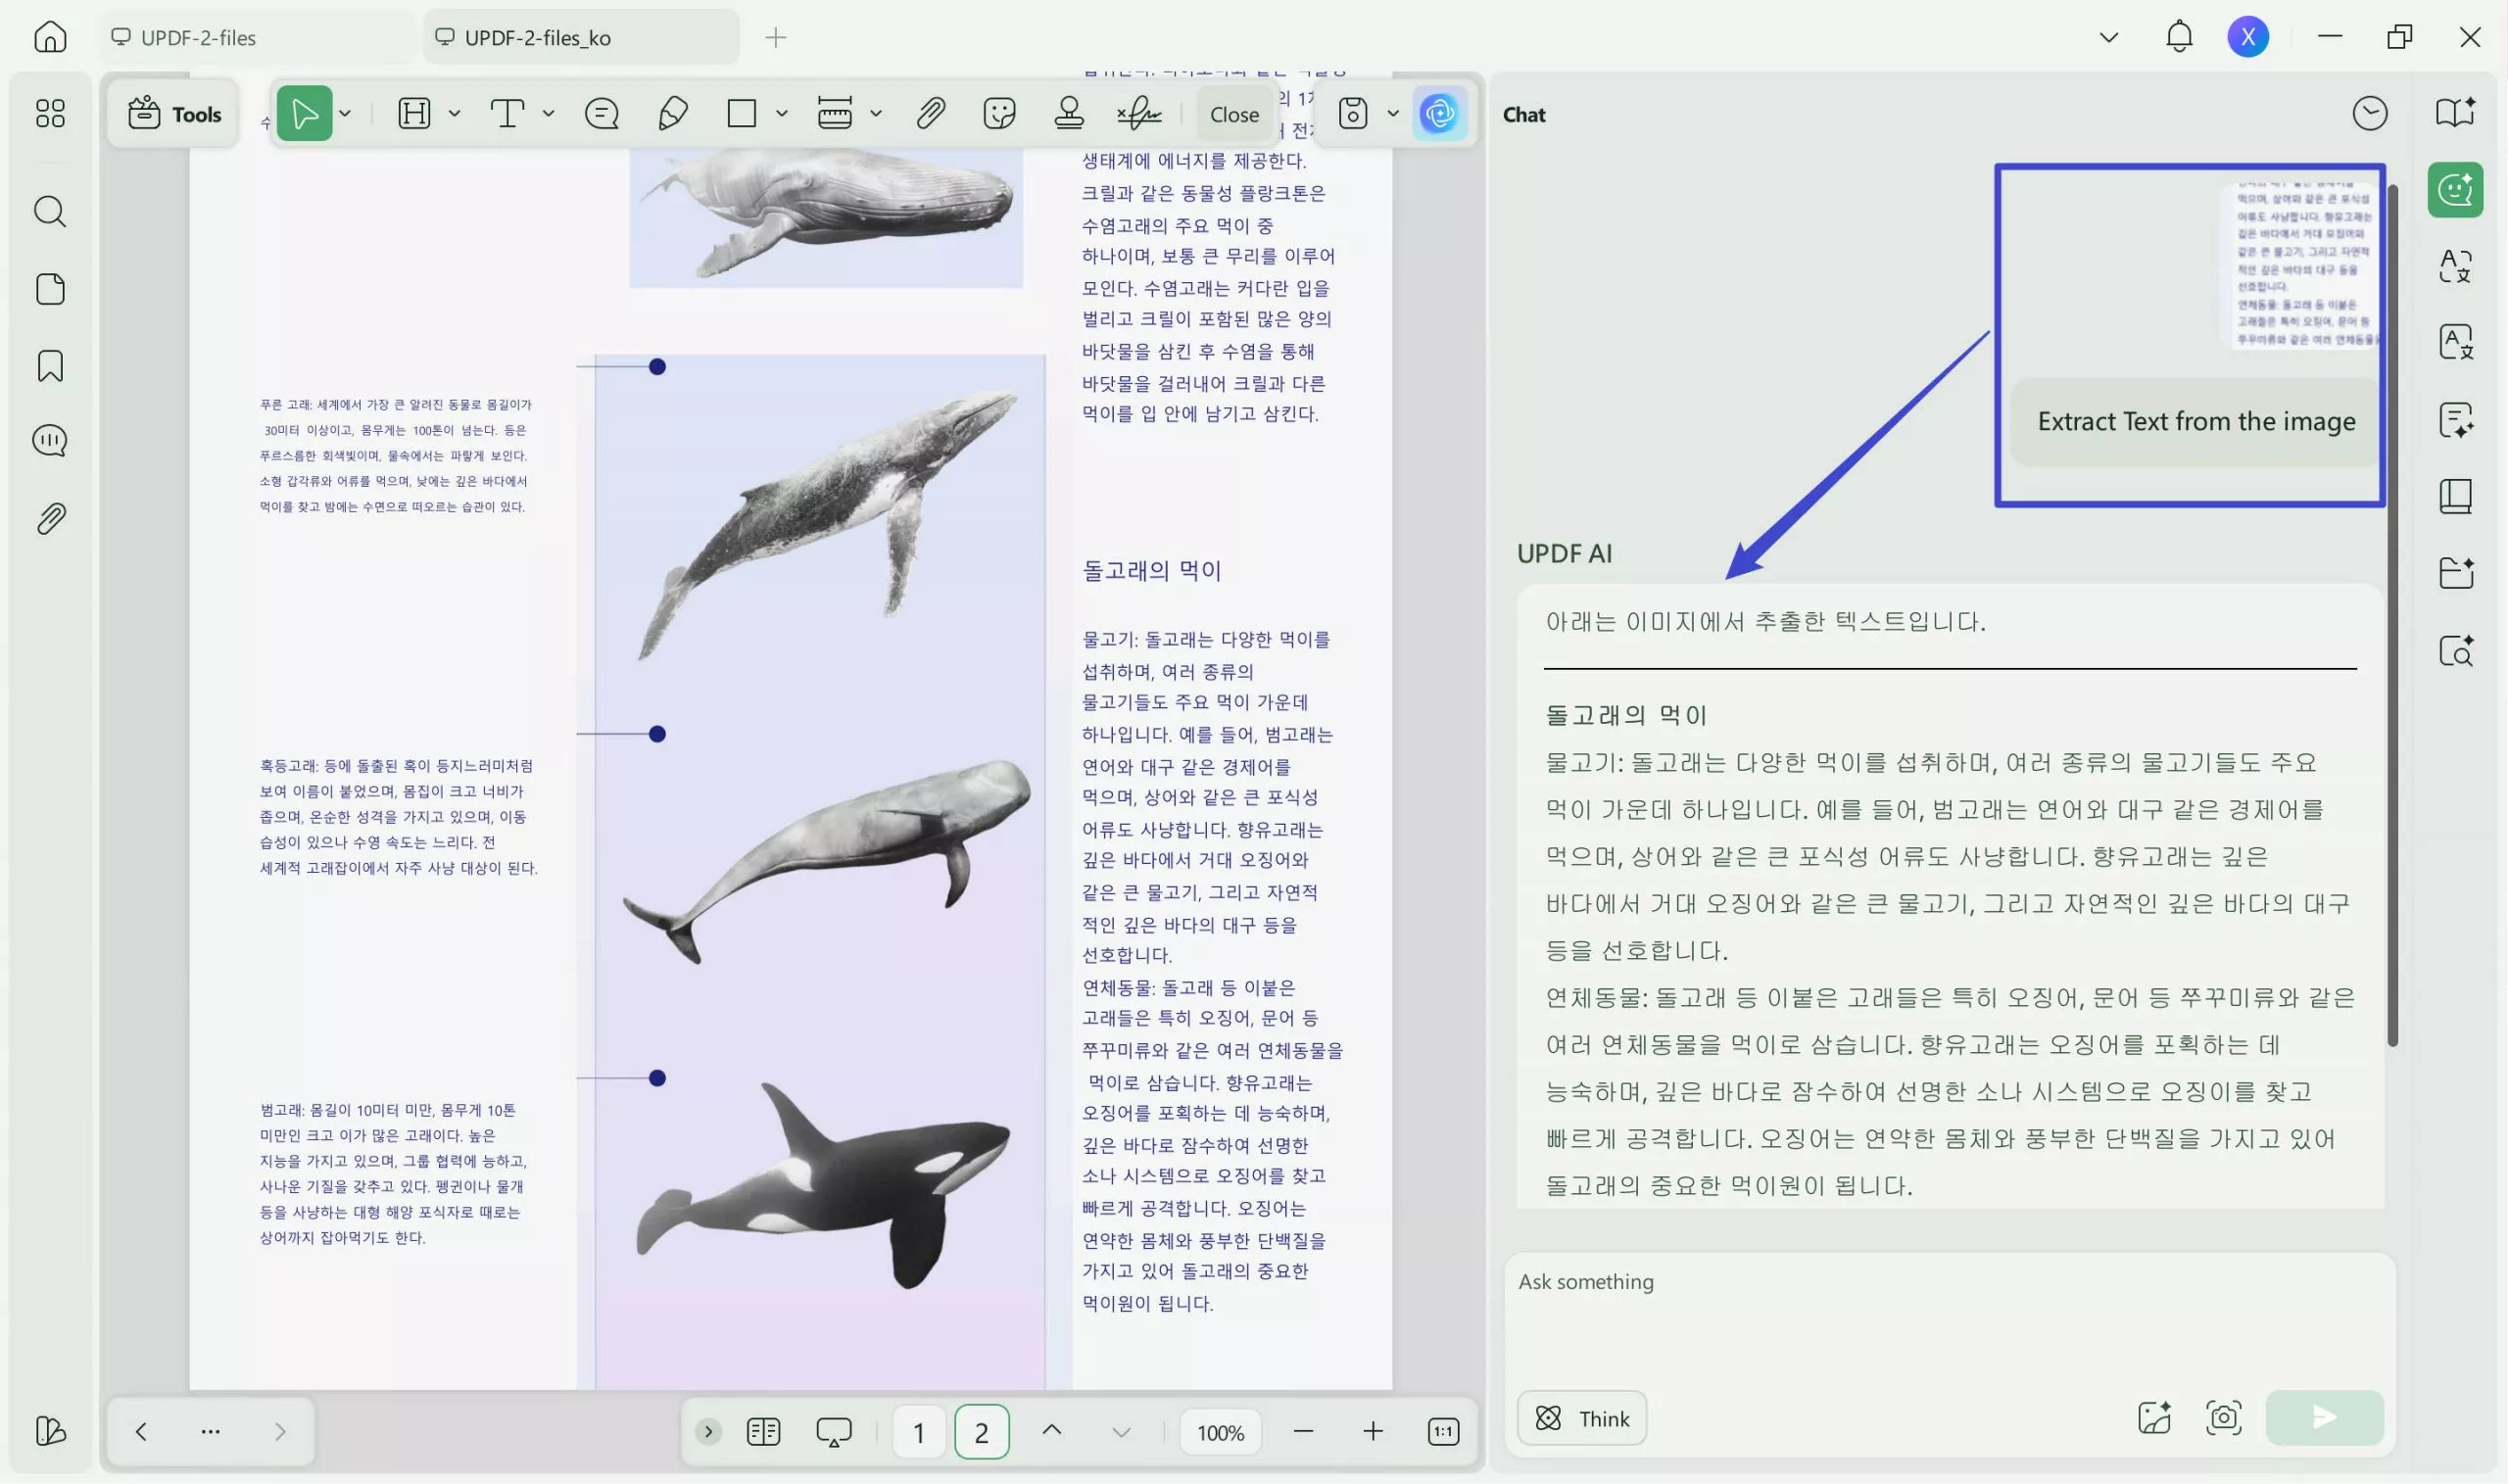The width and height of the screenshot is (2508, 1484).
Task: Go to previous view arrow
Action: [141, 1431]
